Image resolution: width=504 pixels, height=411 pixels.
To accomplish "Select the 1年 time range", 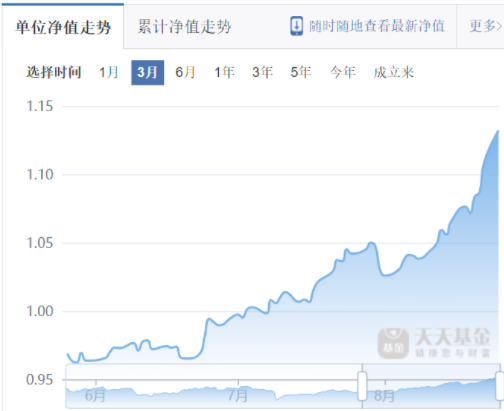I will 224,72.
